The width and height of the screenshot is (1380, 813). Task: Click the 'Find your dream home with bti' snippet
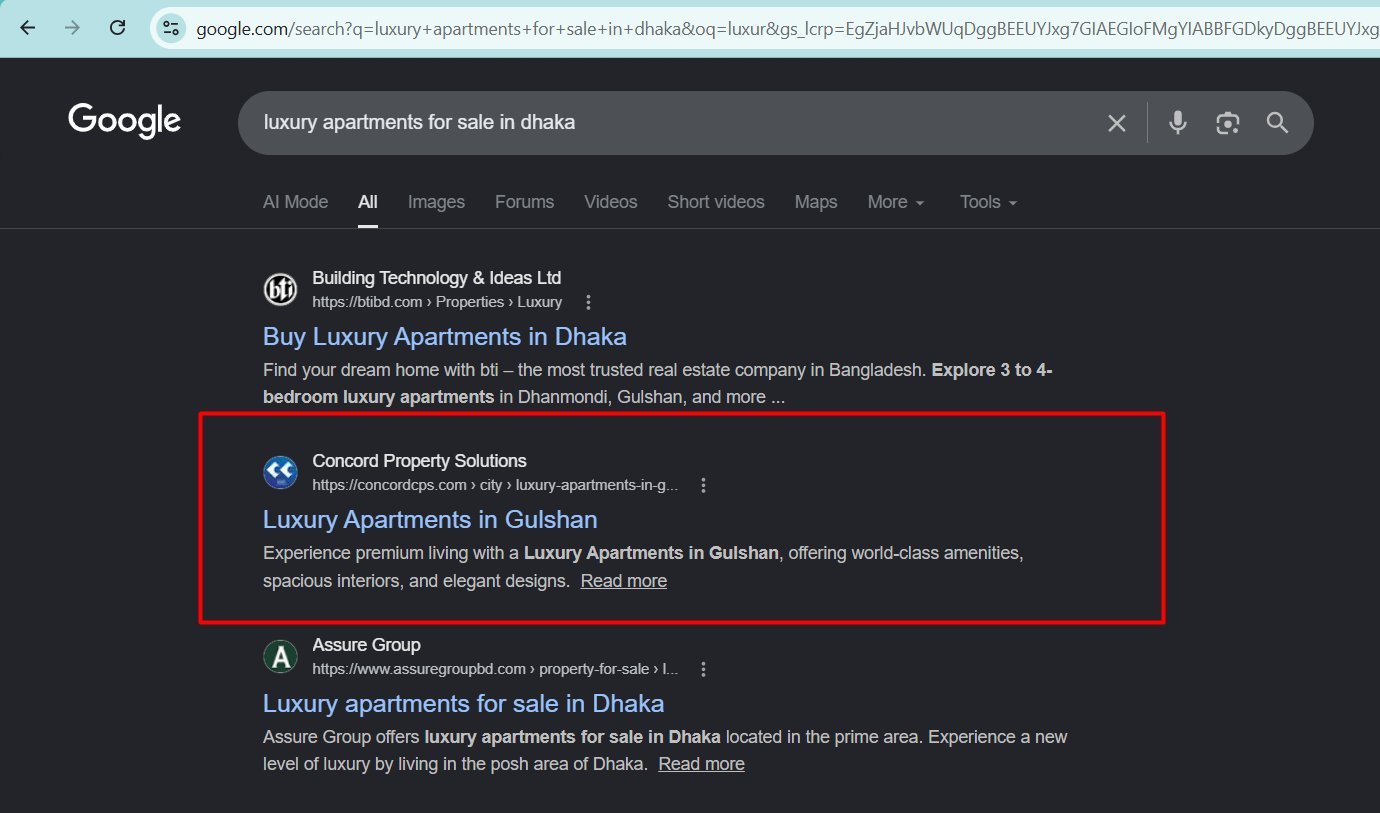[657, 383]
